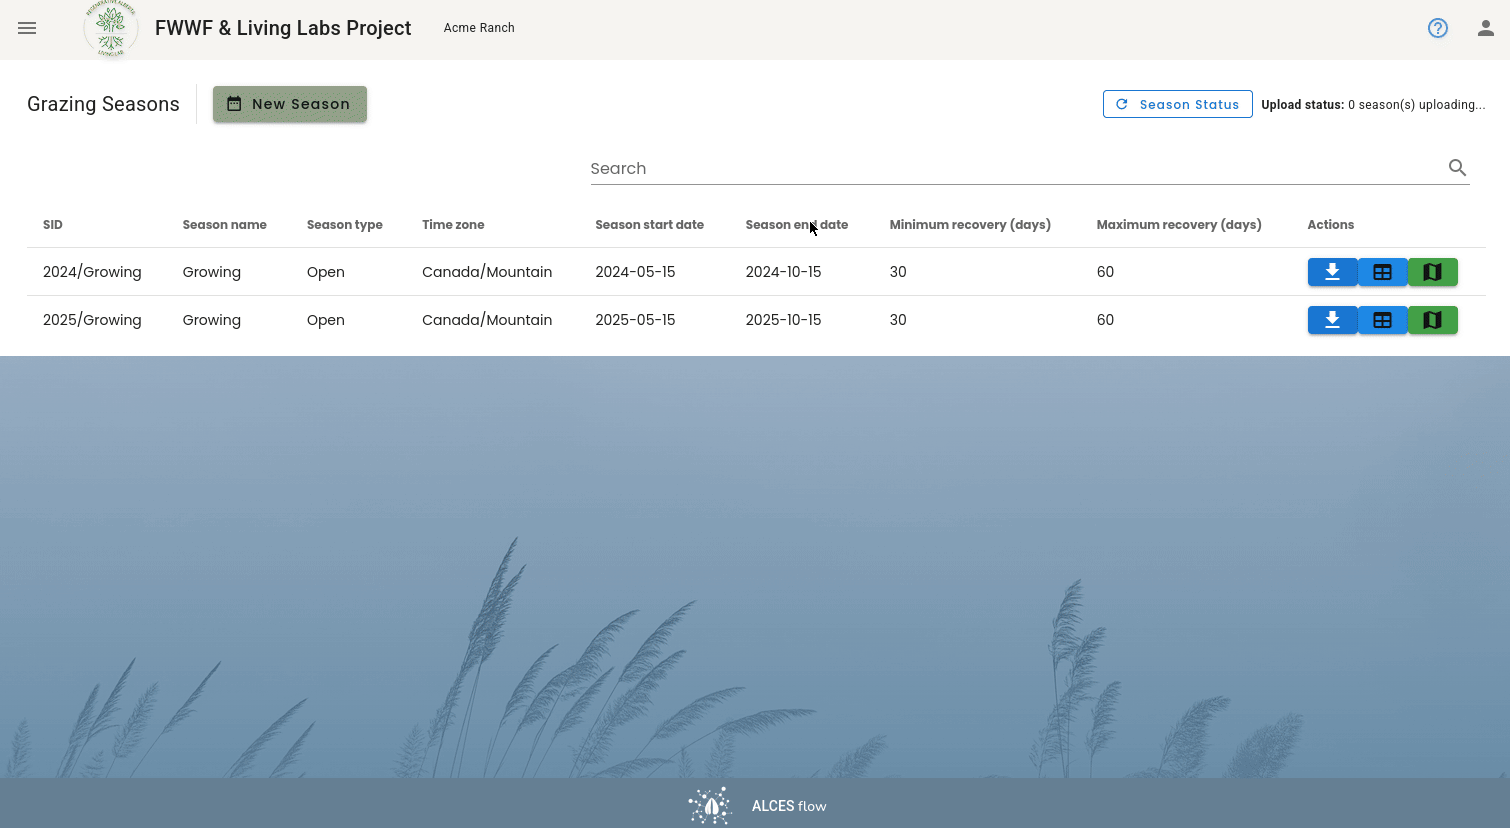Sort by Season type column header

coord(345,225)
